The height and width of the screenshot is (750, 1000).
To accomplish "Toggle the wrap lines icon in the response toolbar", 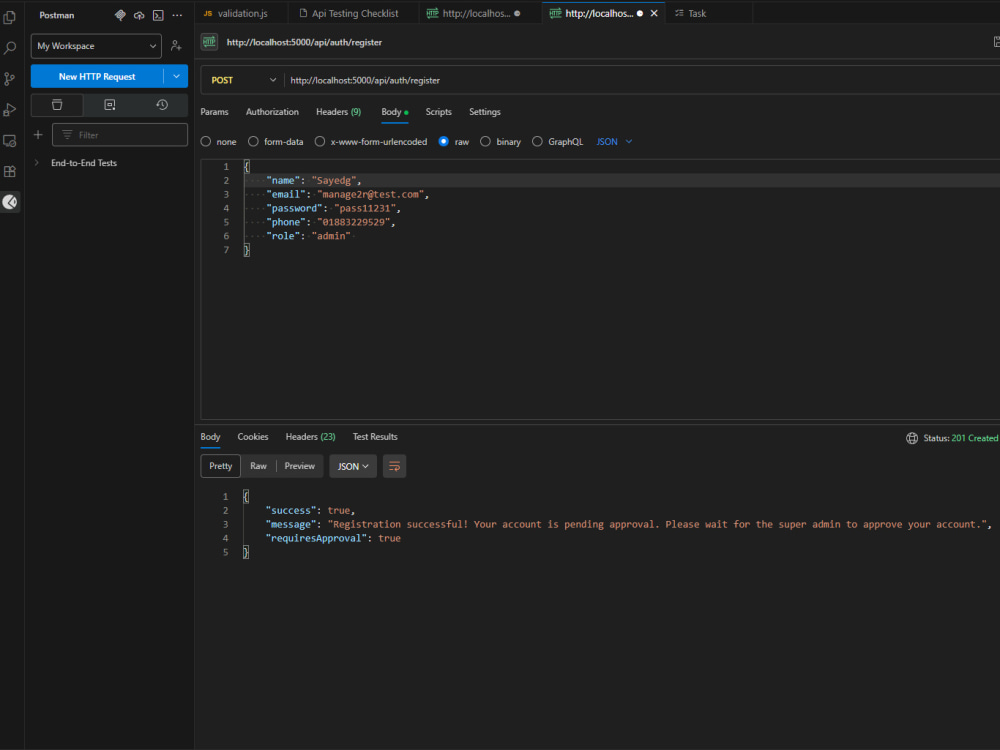I will click(x=394, y=466).
